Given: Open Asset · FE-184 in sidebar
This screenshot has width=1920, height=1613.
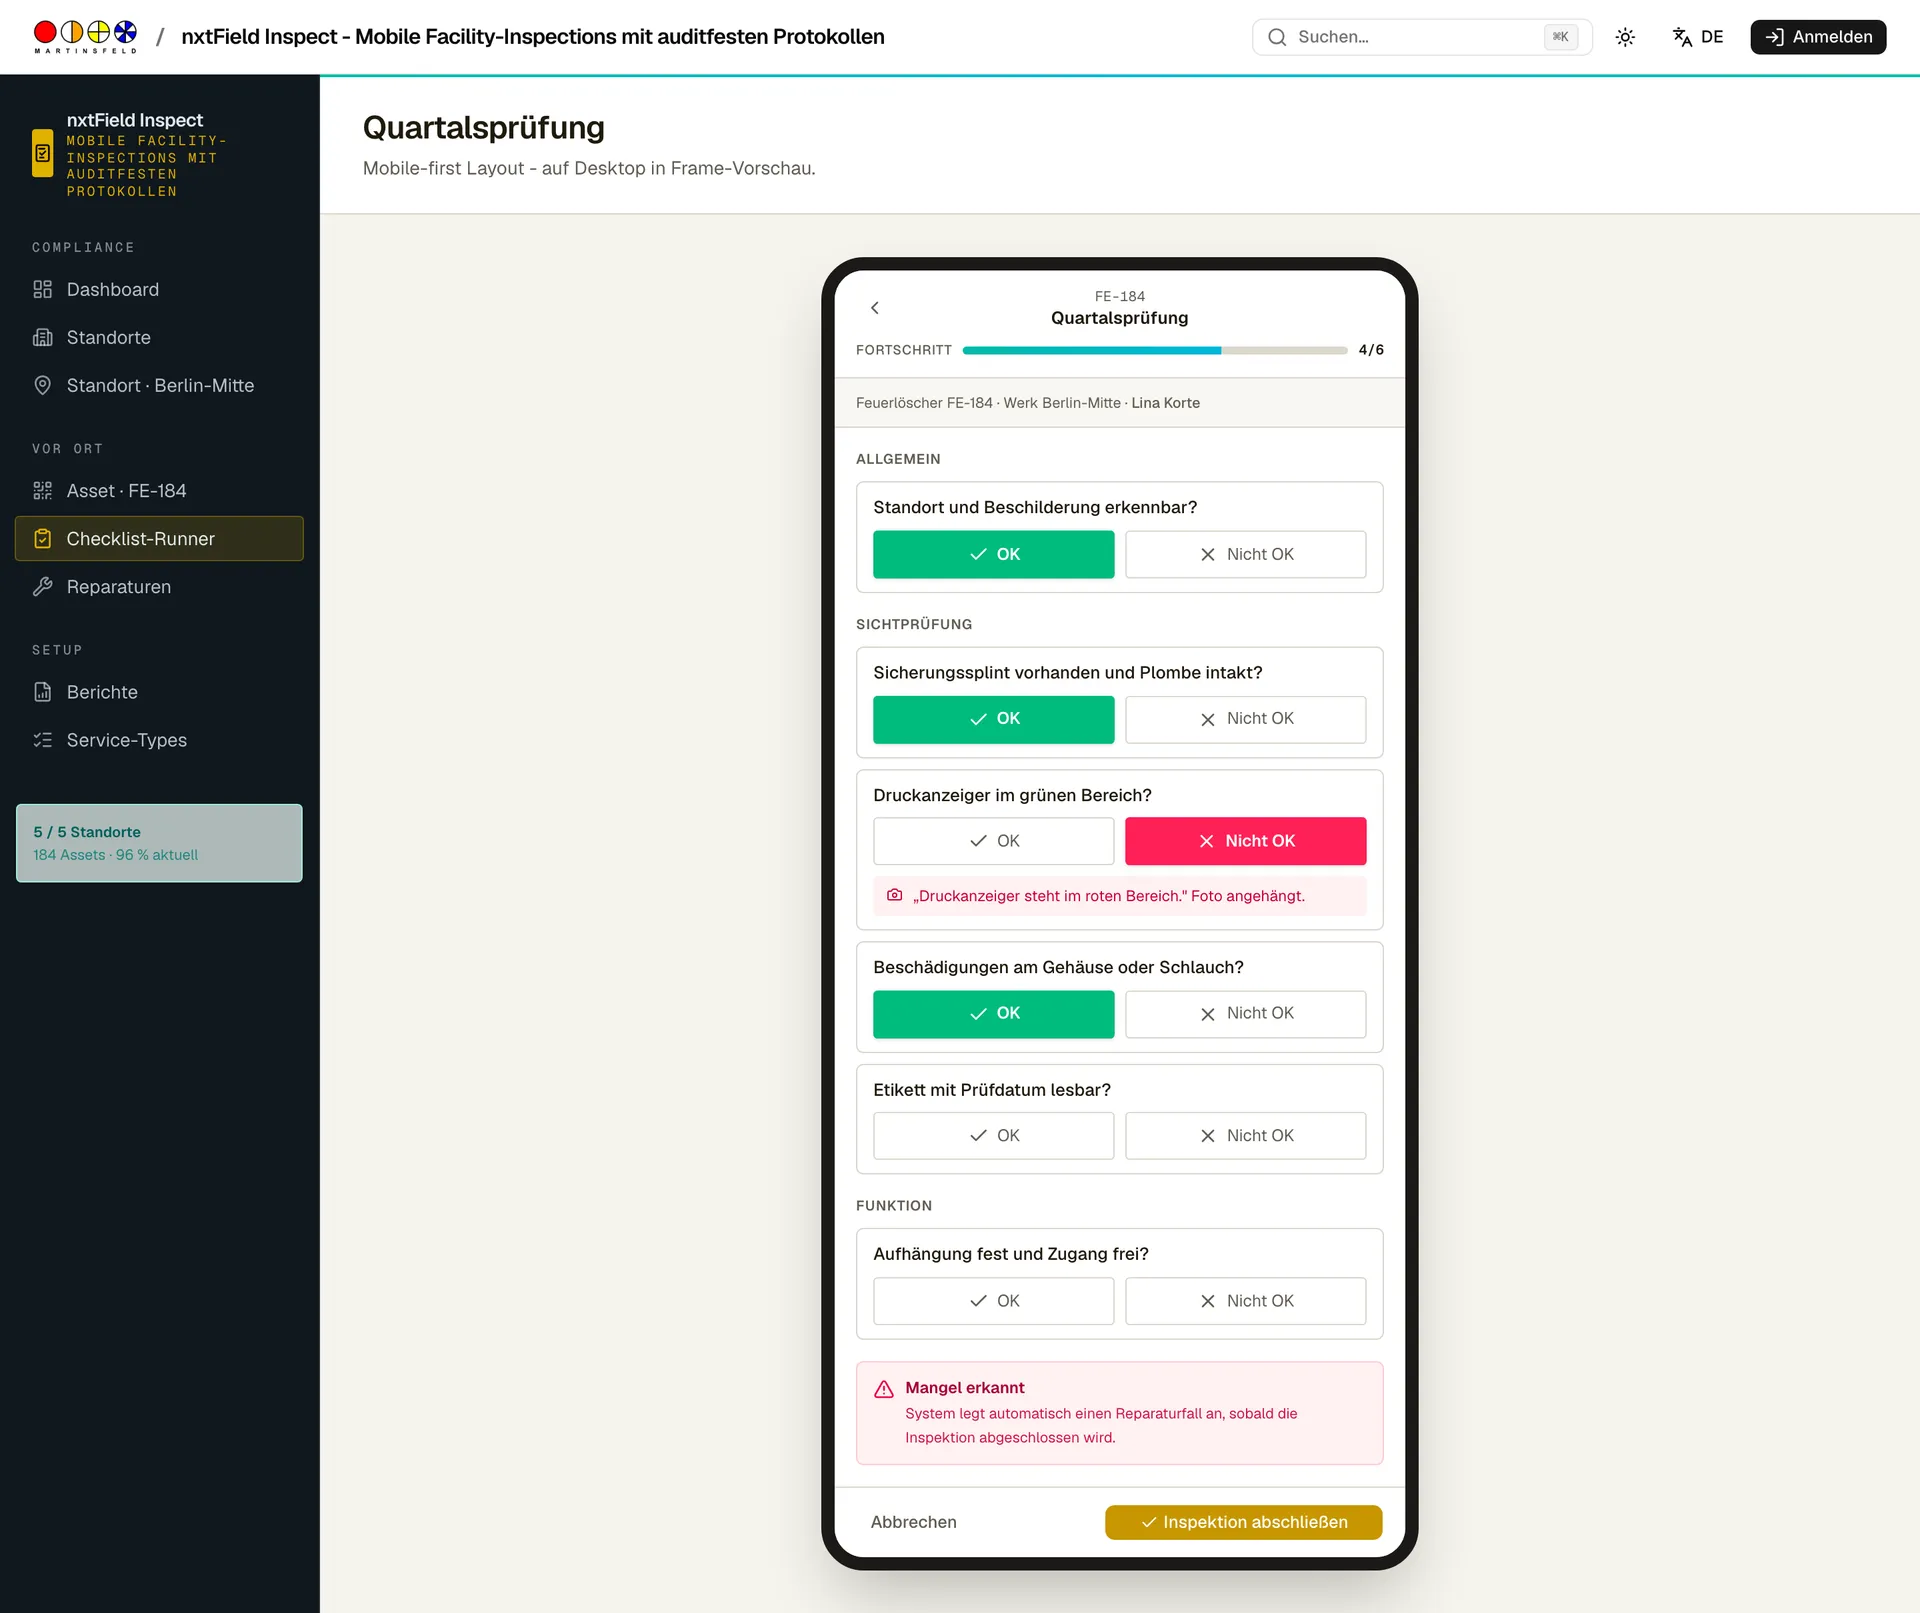Looking at the screenshot, I should coord(159,491).
